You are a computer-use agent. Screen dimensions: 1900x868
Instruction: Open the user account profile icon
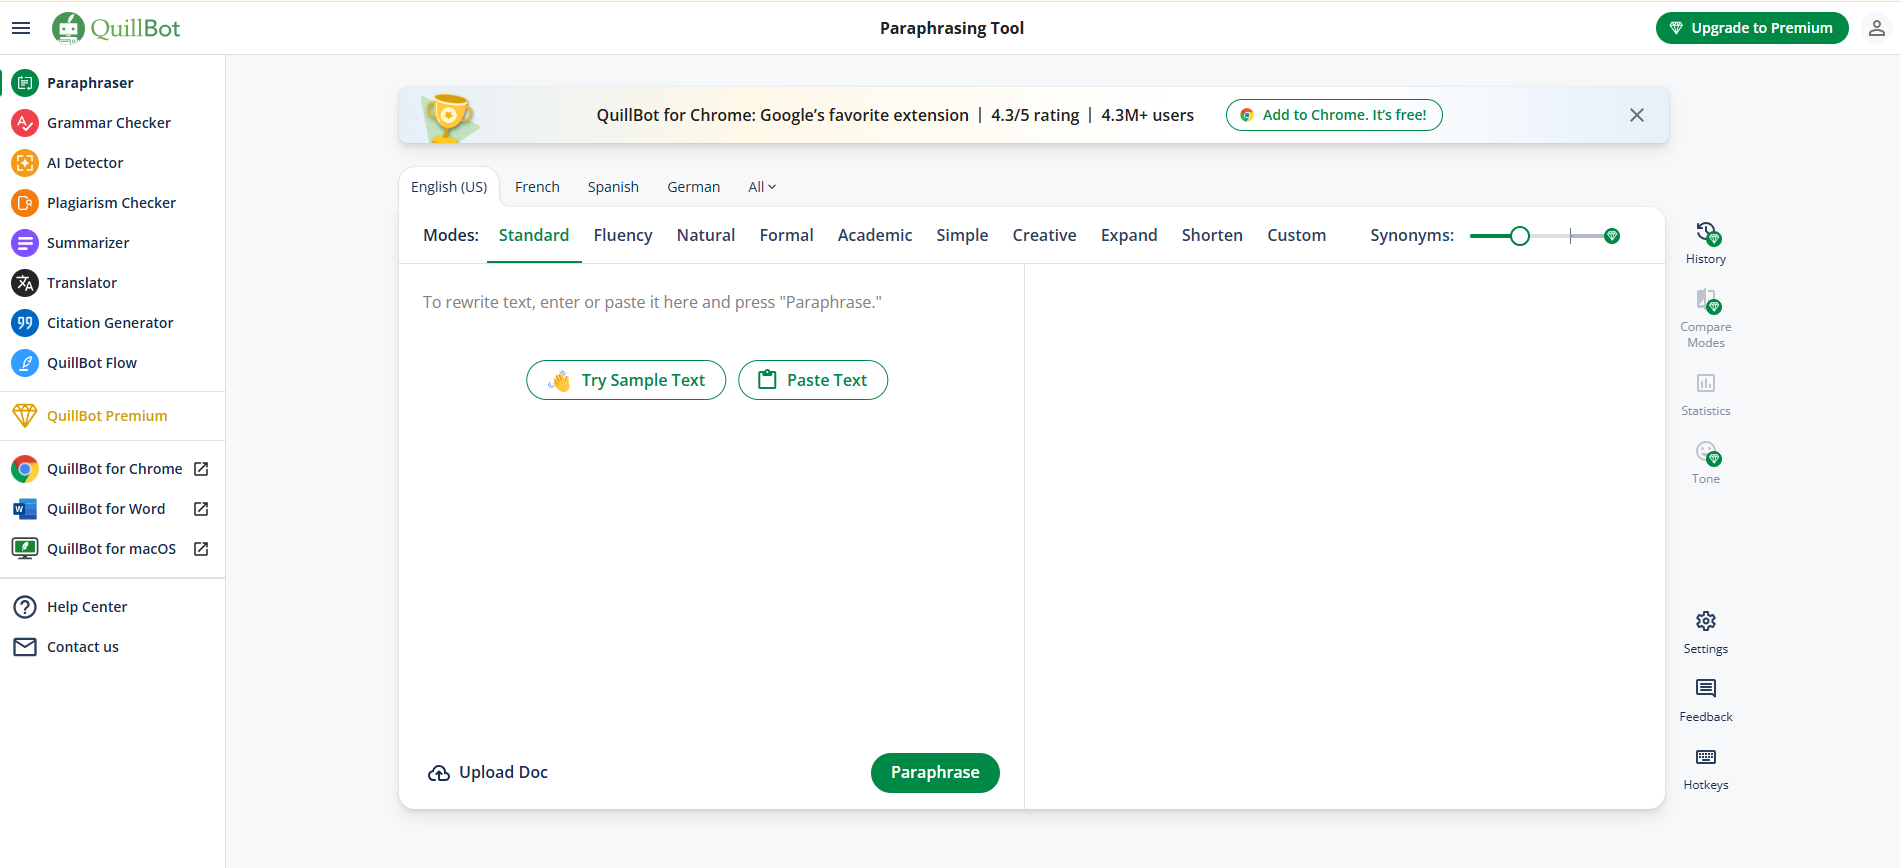1877,28
